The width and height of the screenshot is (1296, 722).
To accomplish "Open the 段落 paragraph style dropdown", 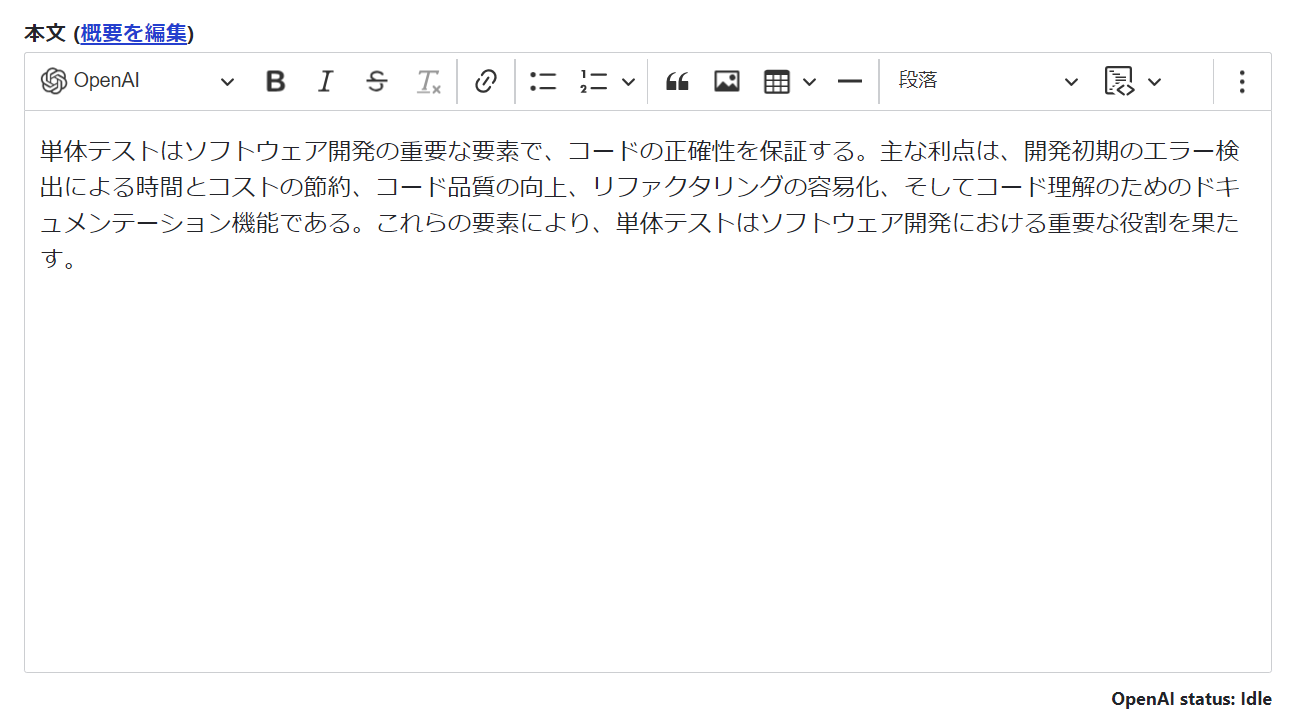I will pyautogui.click(x=985, y=81).
